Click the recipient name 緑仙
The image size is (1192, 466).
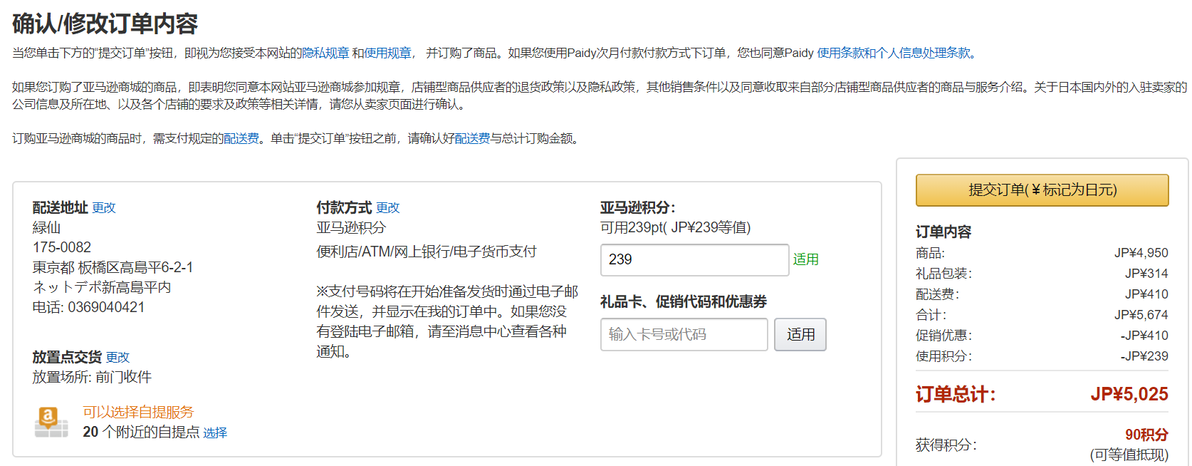click(46, 227)
